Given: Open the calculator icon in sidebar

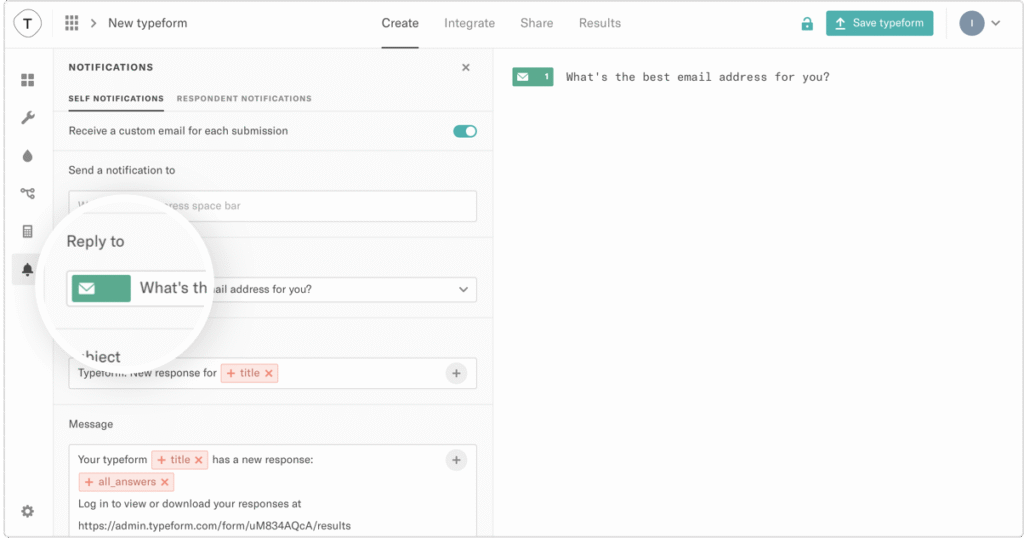Looking at the screenshot, I should tap(27, 231).
